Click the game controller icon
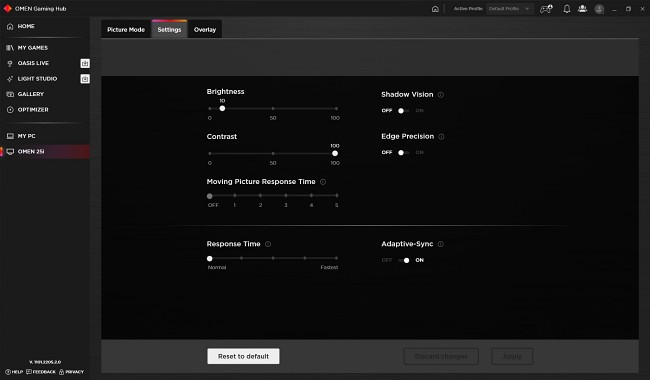The width and height of the screenshot is (650, 380). click(546, 9)
